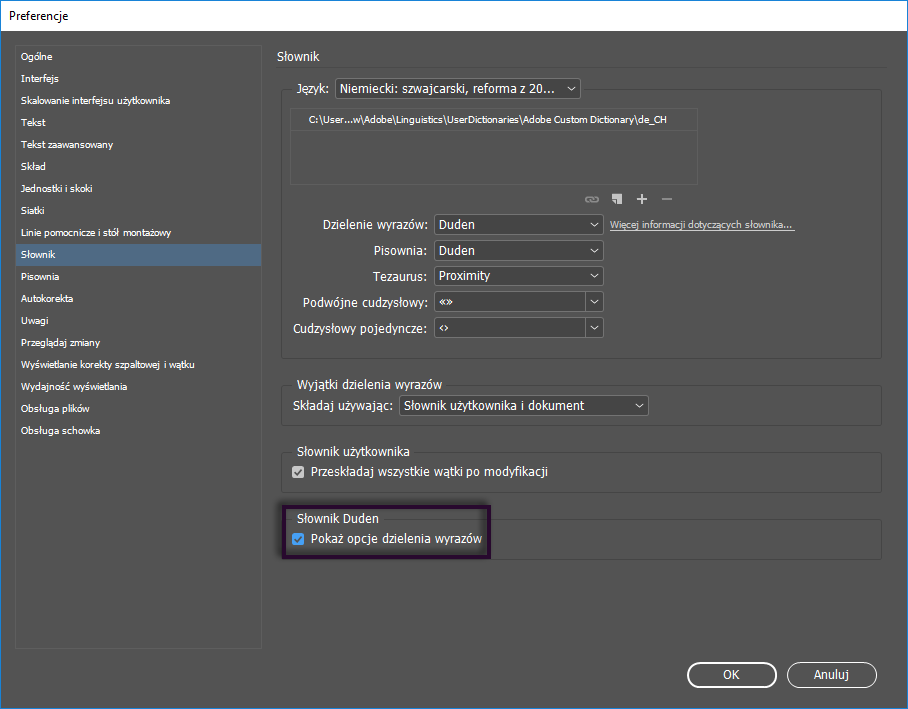The image size is (908, 709).
Task: Open Dzielenie wyrazów dropdown
Action: (x=519, y=225)
